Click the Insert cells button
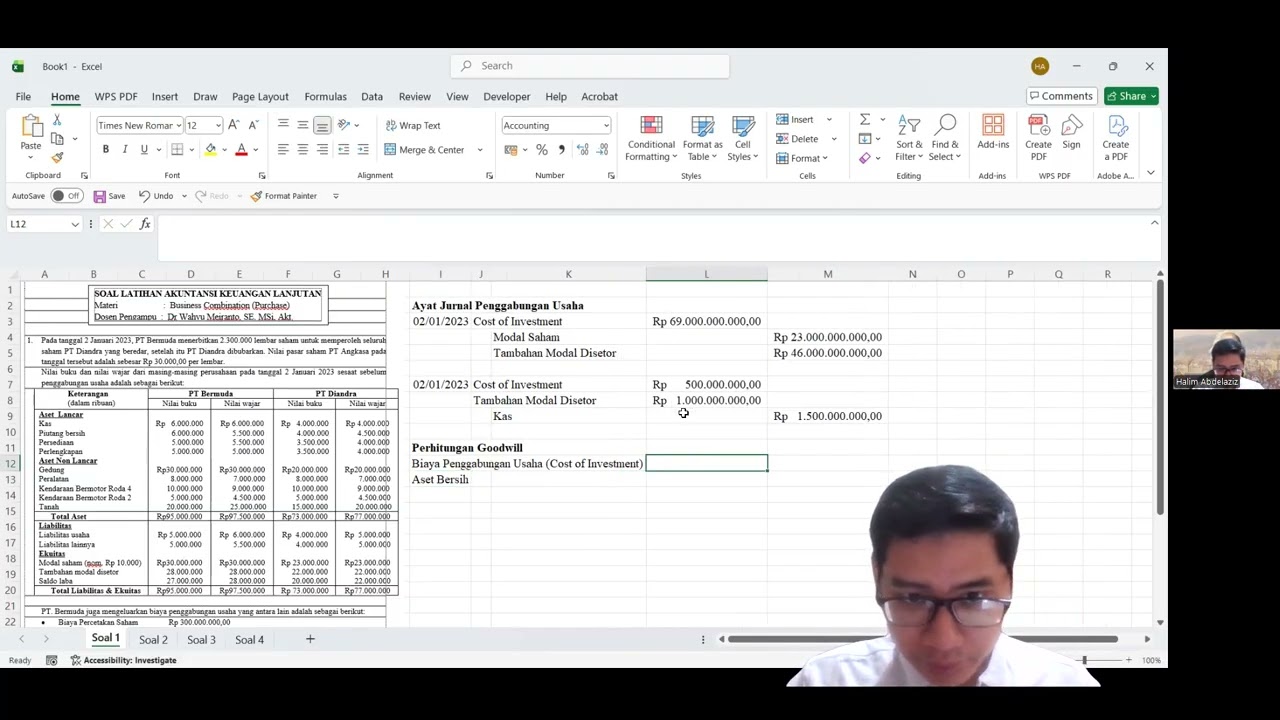1280x720 pixels. (796, 120)
